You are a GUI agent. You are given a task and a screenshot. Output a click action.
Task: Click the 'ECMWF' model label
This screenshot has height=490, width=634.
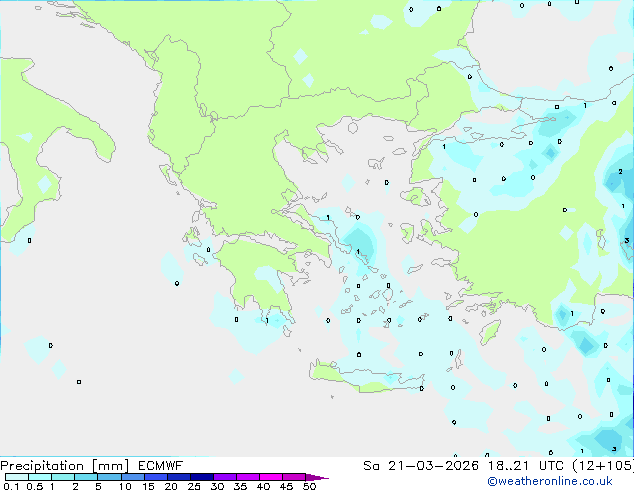(161, 466)
